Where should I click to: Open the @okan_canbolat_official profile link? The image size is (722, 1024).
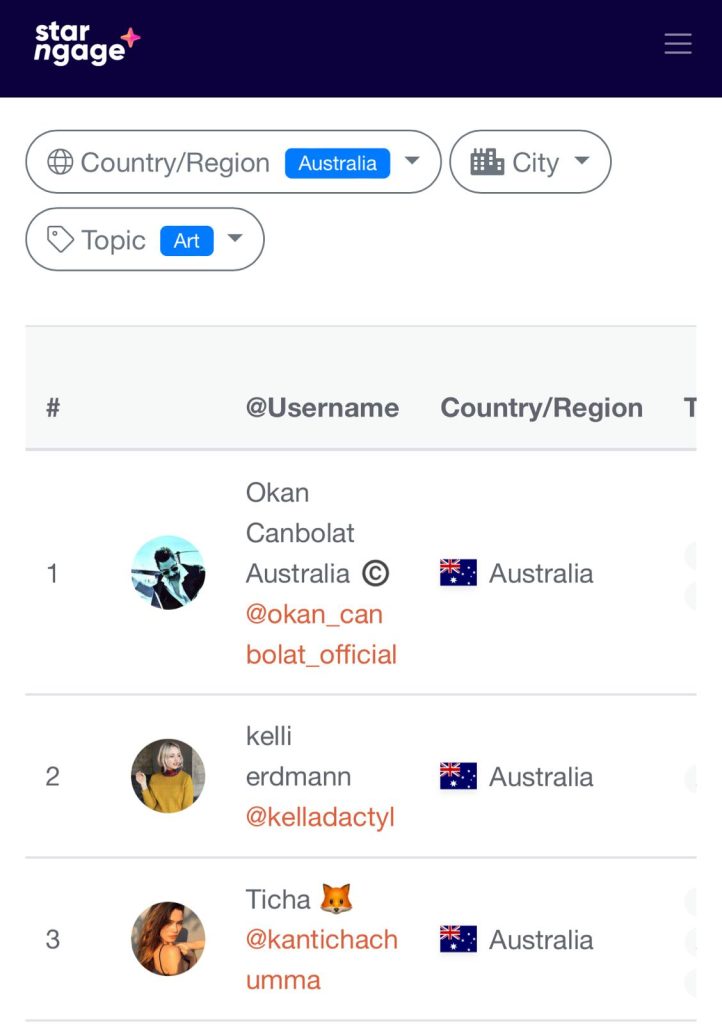click(321, 634)
